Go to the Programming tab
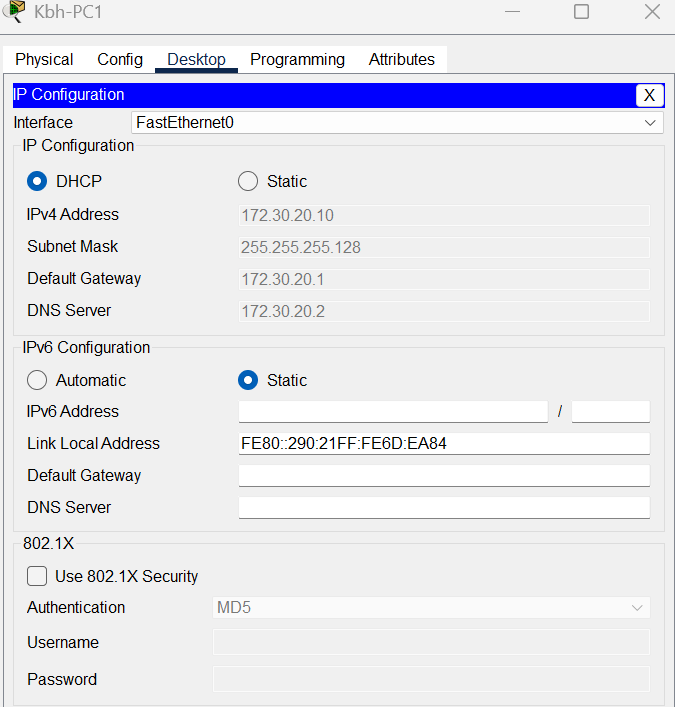The width and height of the screenshot is (675, 707). (x=297, y=60)
